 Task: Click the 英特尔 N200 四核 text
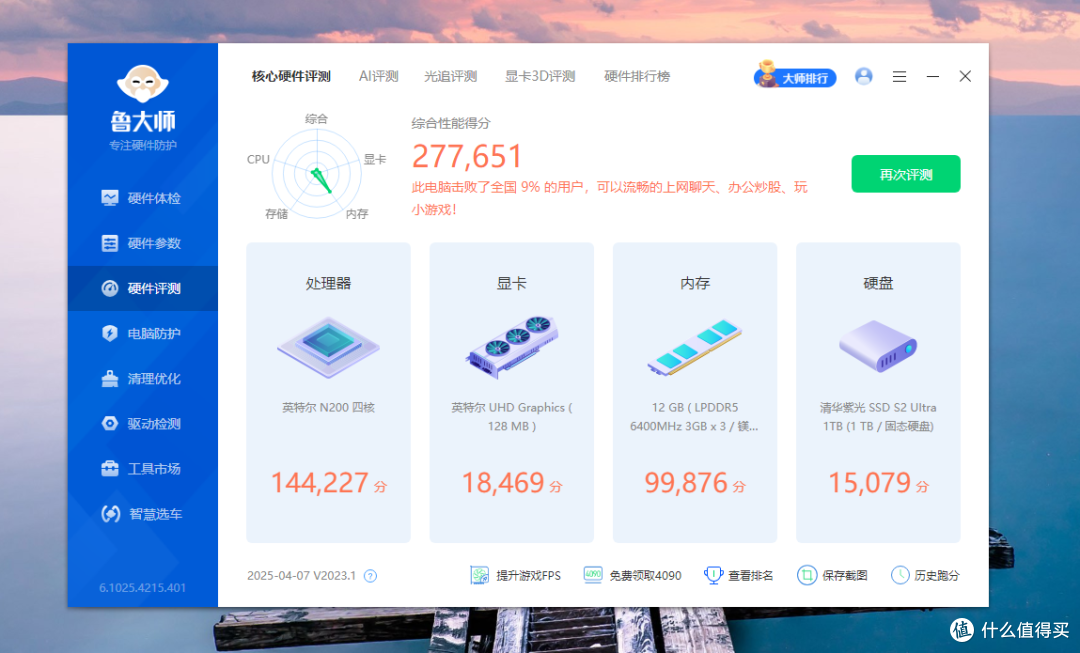coord(329,408)
